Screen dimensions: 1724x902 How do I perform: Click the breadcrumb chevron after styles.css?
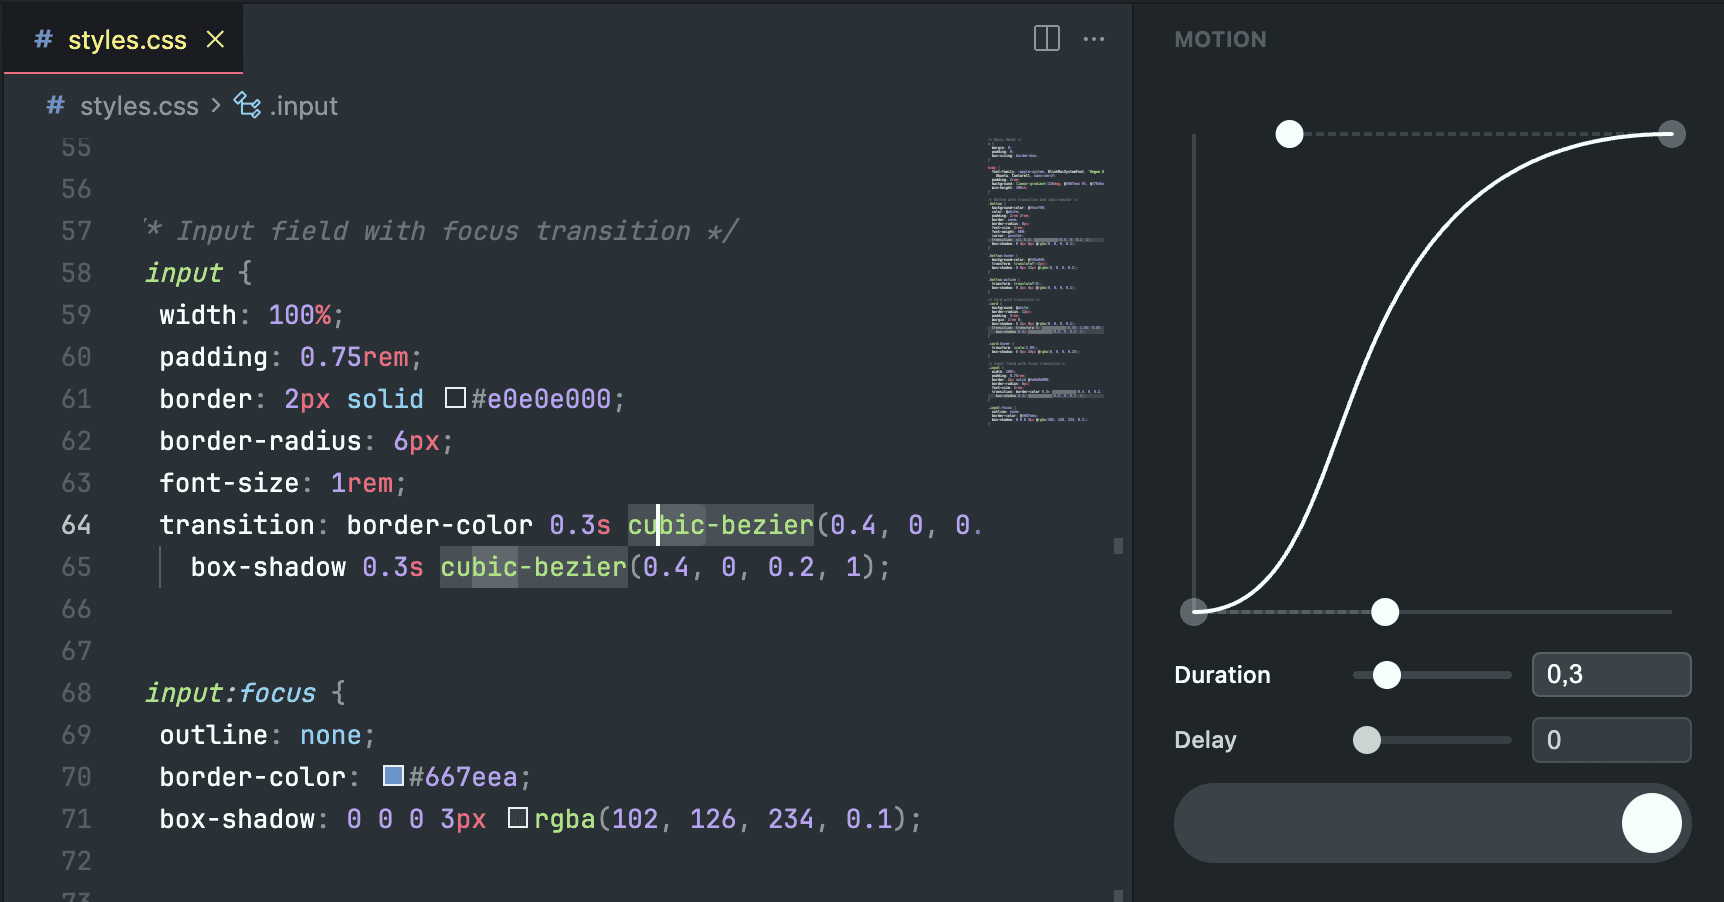(215, 105)
